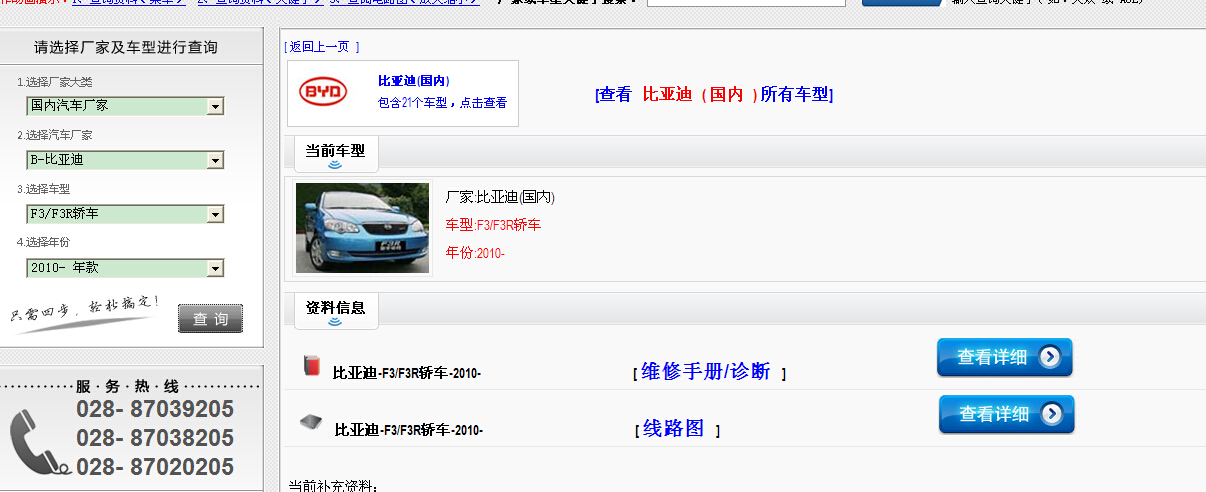Click 查看 比亚迪（国内）所有车型 link

(x=713, y=94)
